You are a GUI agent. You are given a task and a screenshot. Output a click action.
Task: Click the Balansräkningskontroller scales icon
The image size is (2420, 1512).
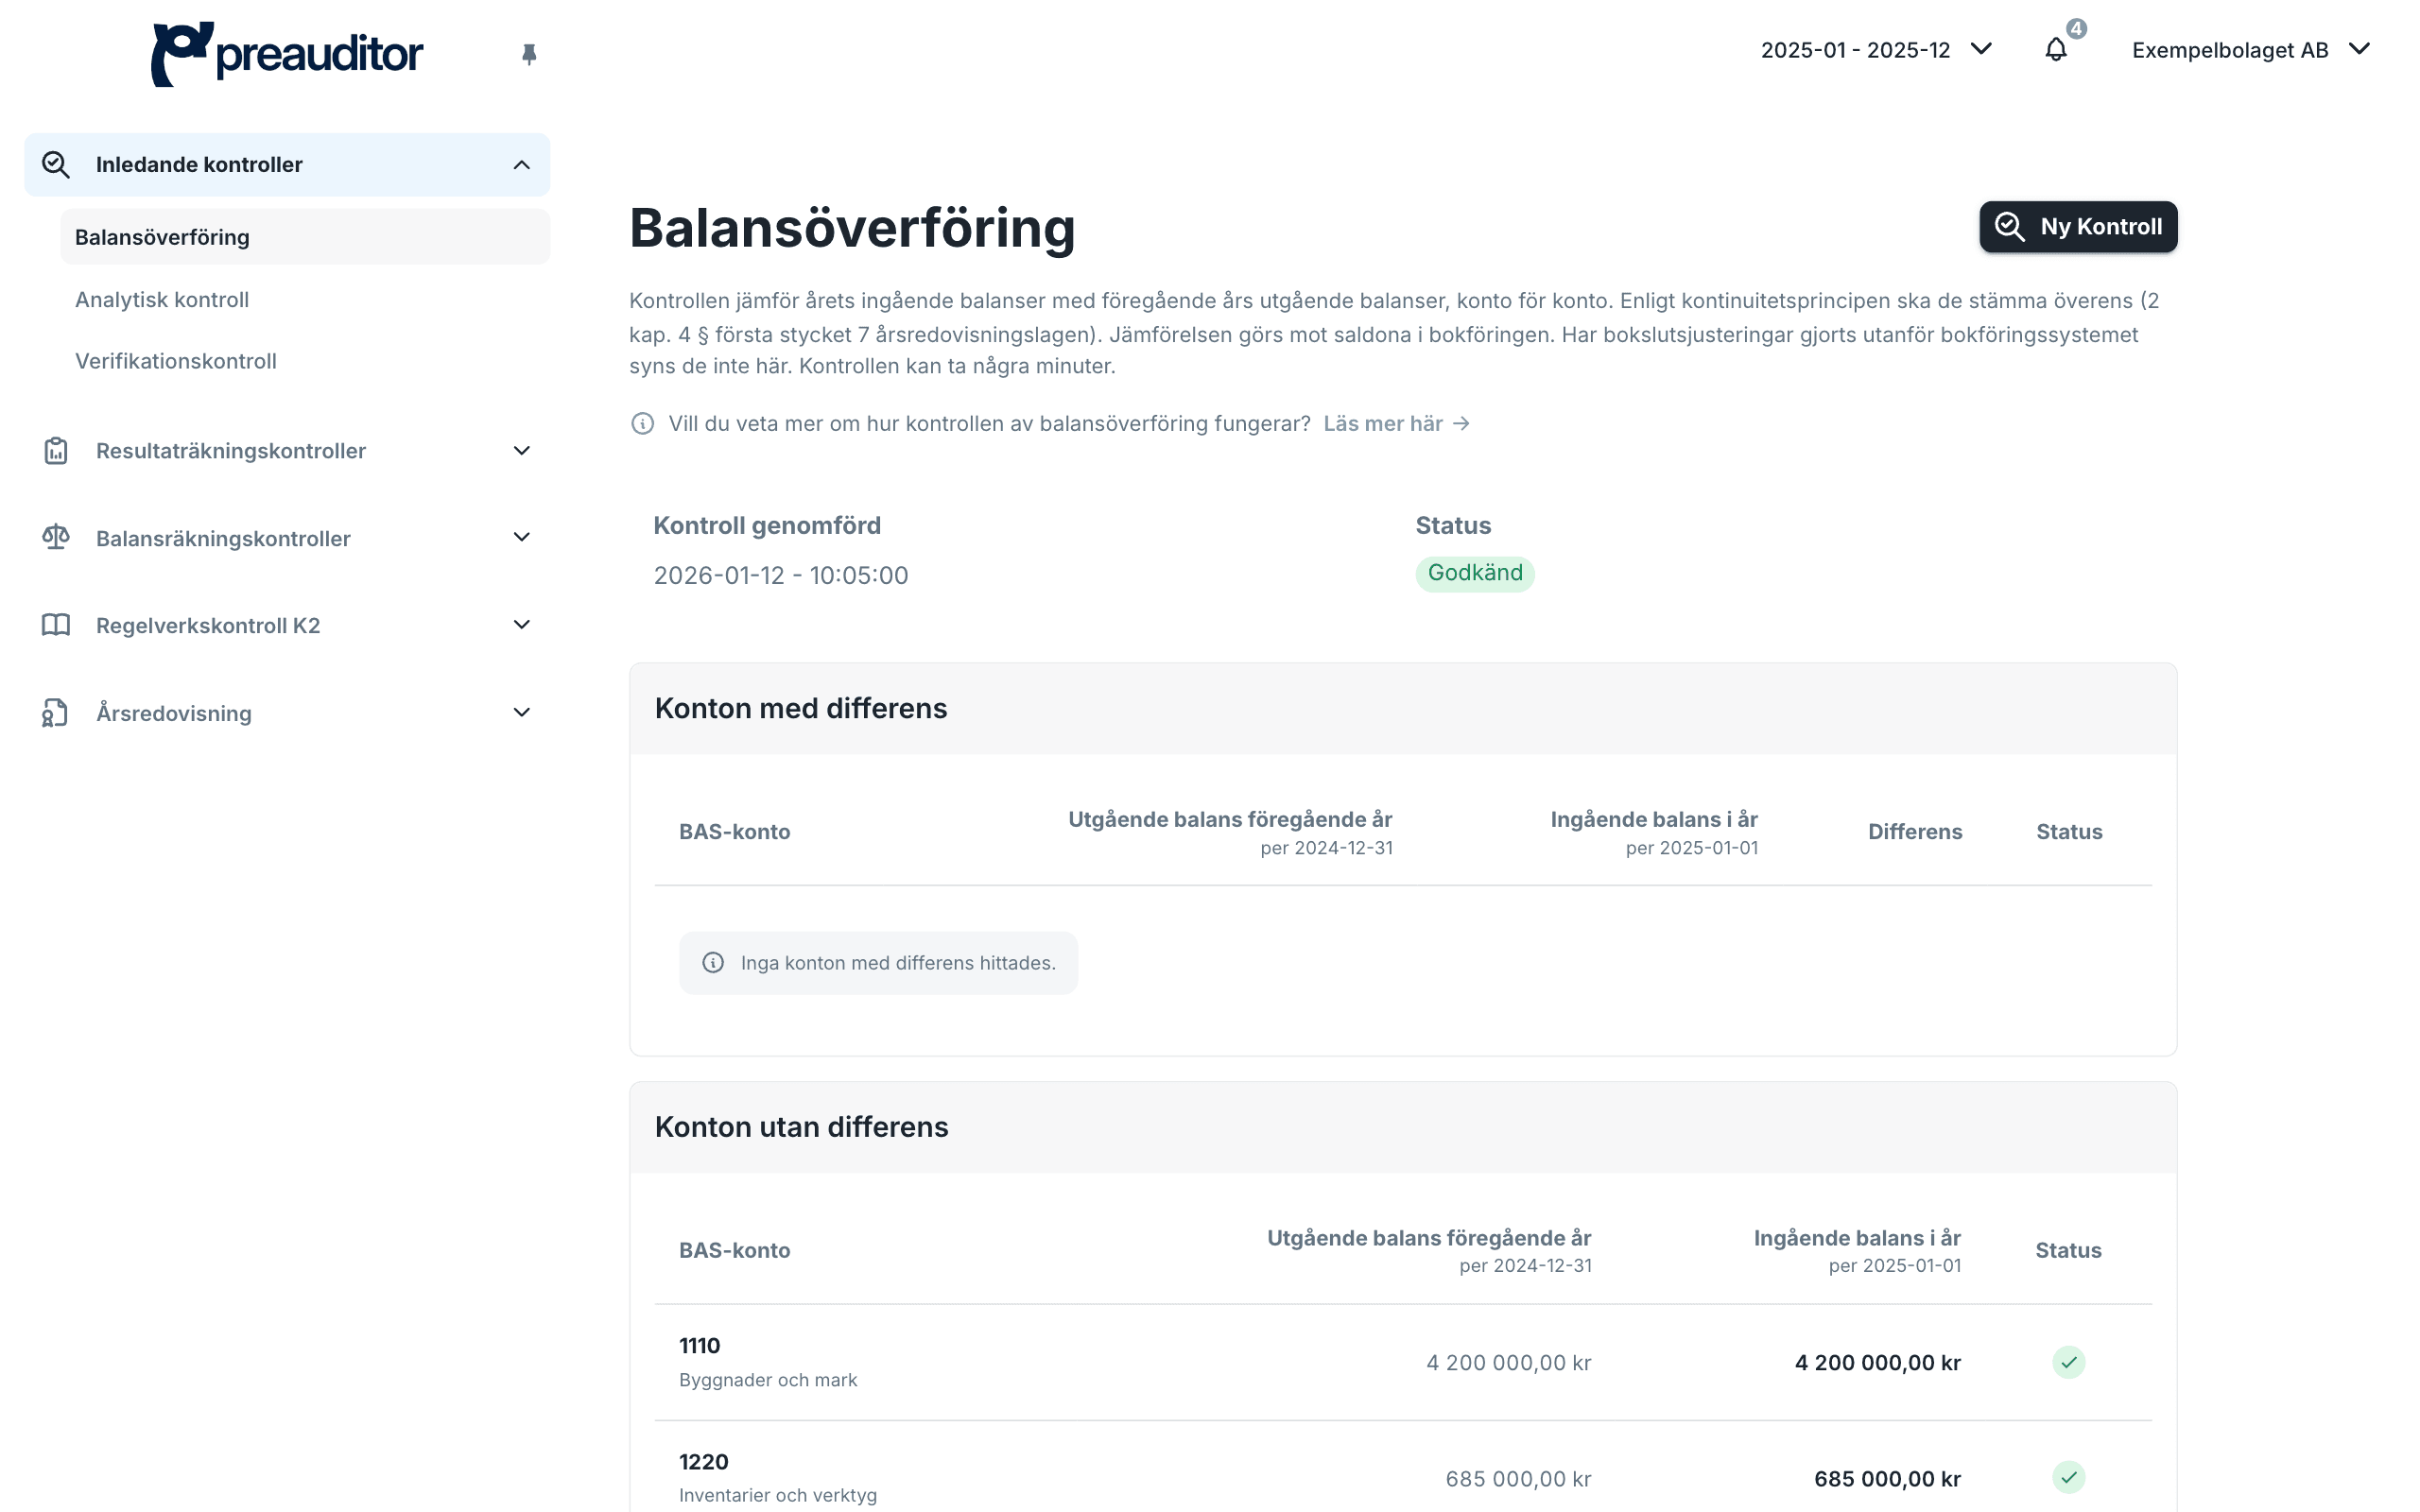56,538
